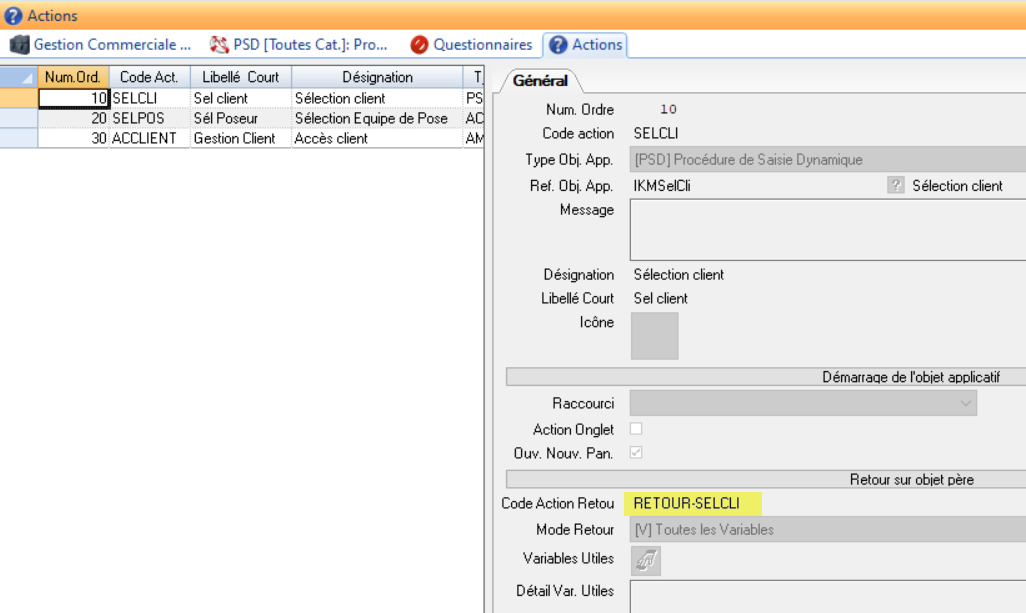Viewport: 1026px width, 613px height.
Task: Click the Actions window title help icon
Action: pyautogui.click(x=13, y=16)
